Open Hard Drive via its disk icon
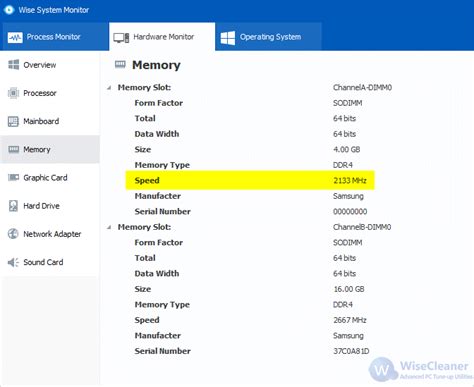Screen dimensions: 474x387 tap(13, 206)
